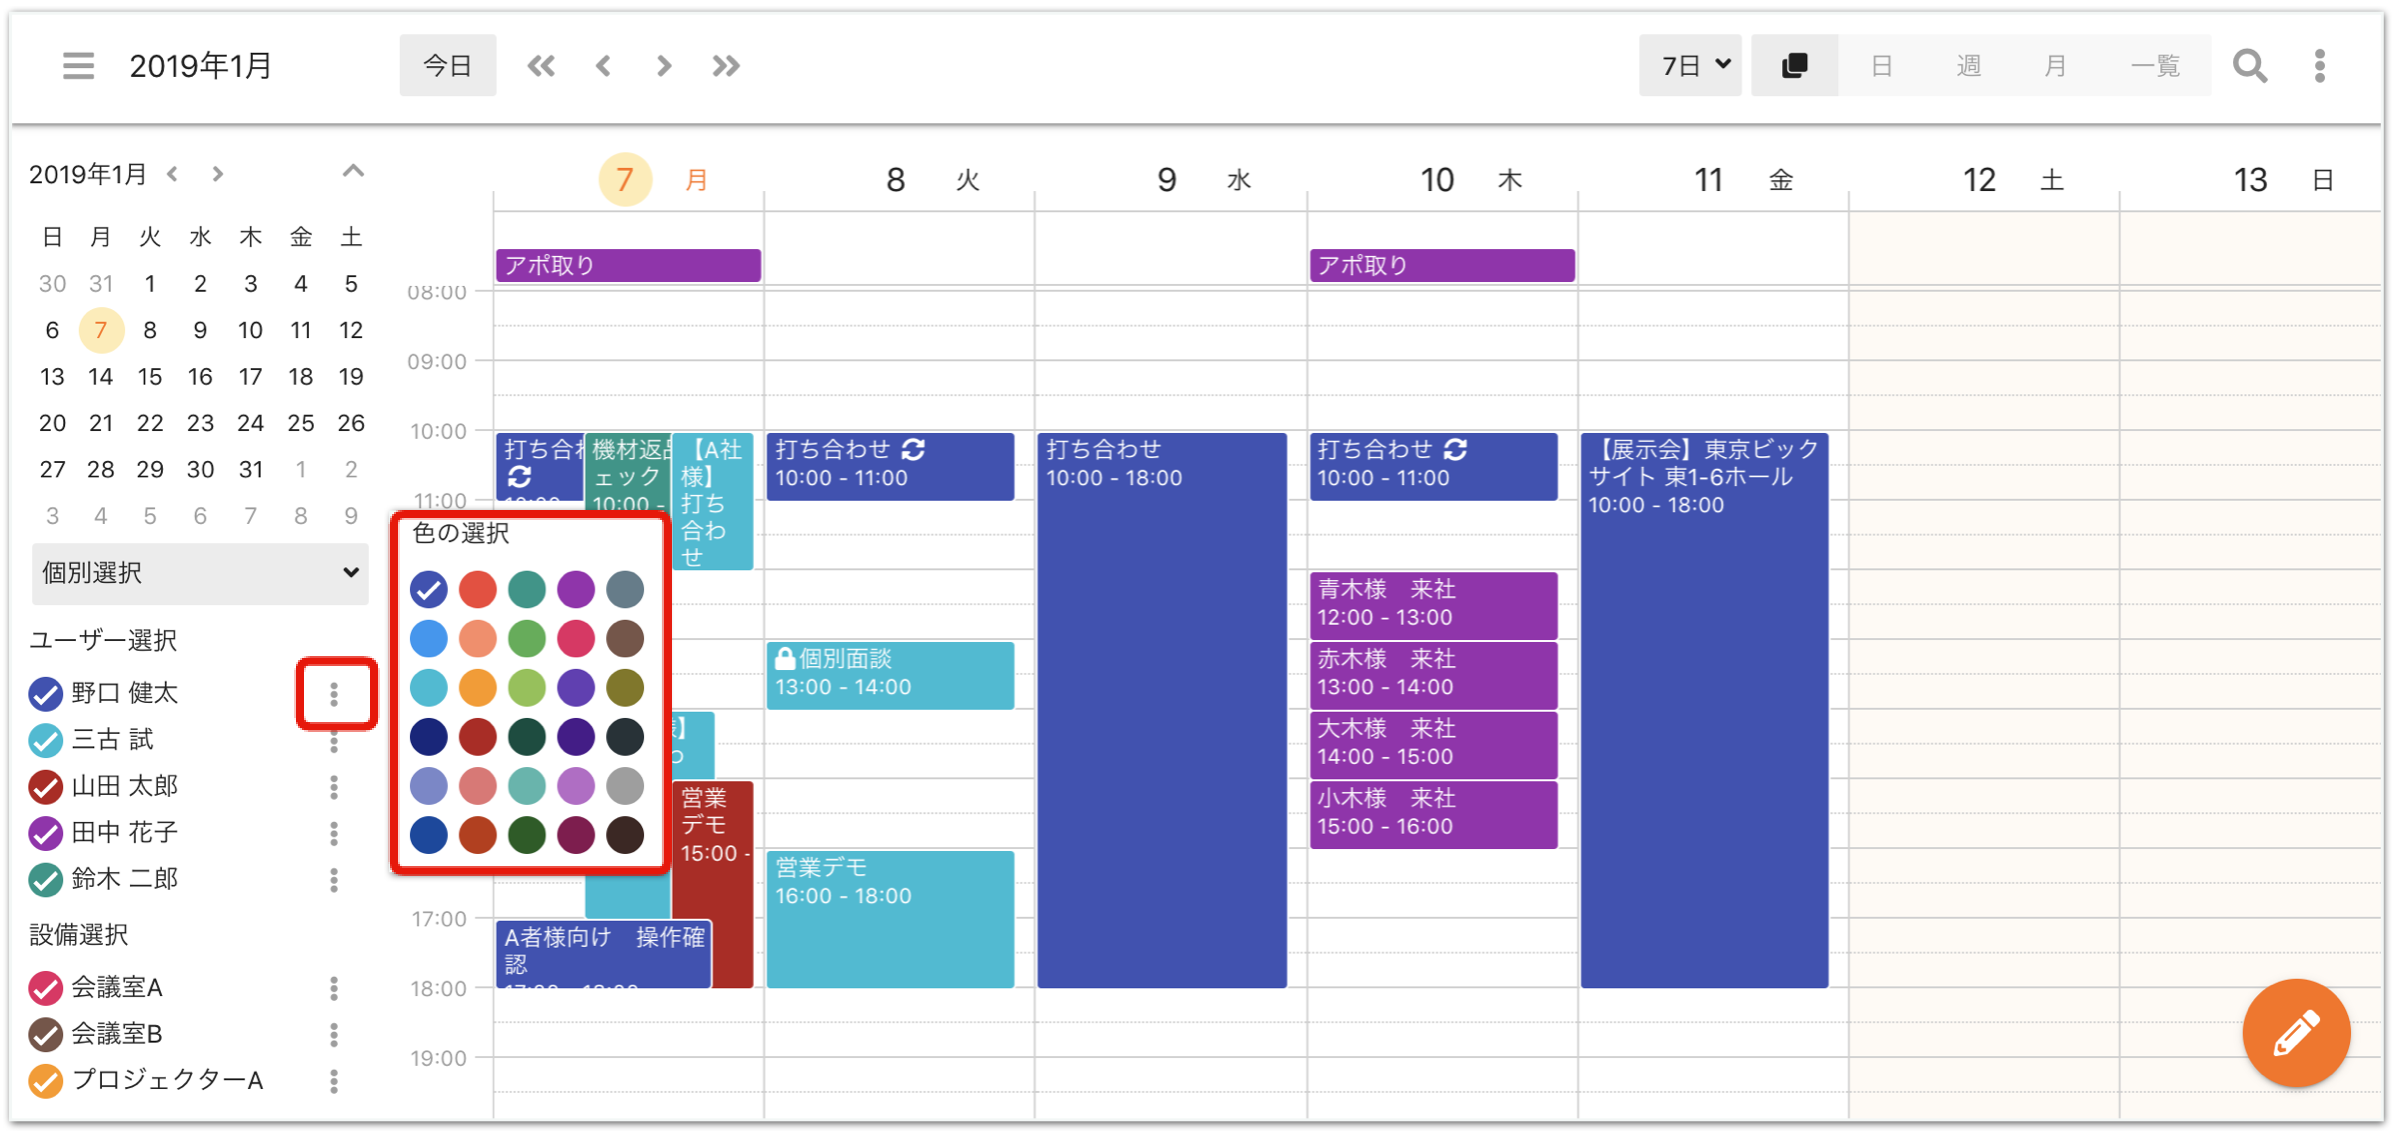Open the 個別面談 event on Tuesday
This screenshot has width=2398, height=1134.
pyautogui.click(x=890, y=674)
